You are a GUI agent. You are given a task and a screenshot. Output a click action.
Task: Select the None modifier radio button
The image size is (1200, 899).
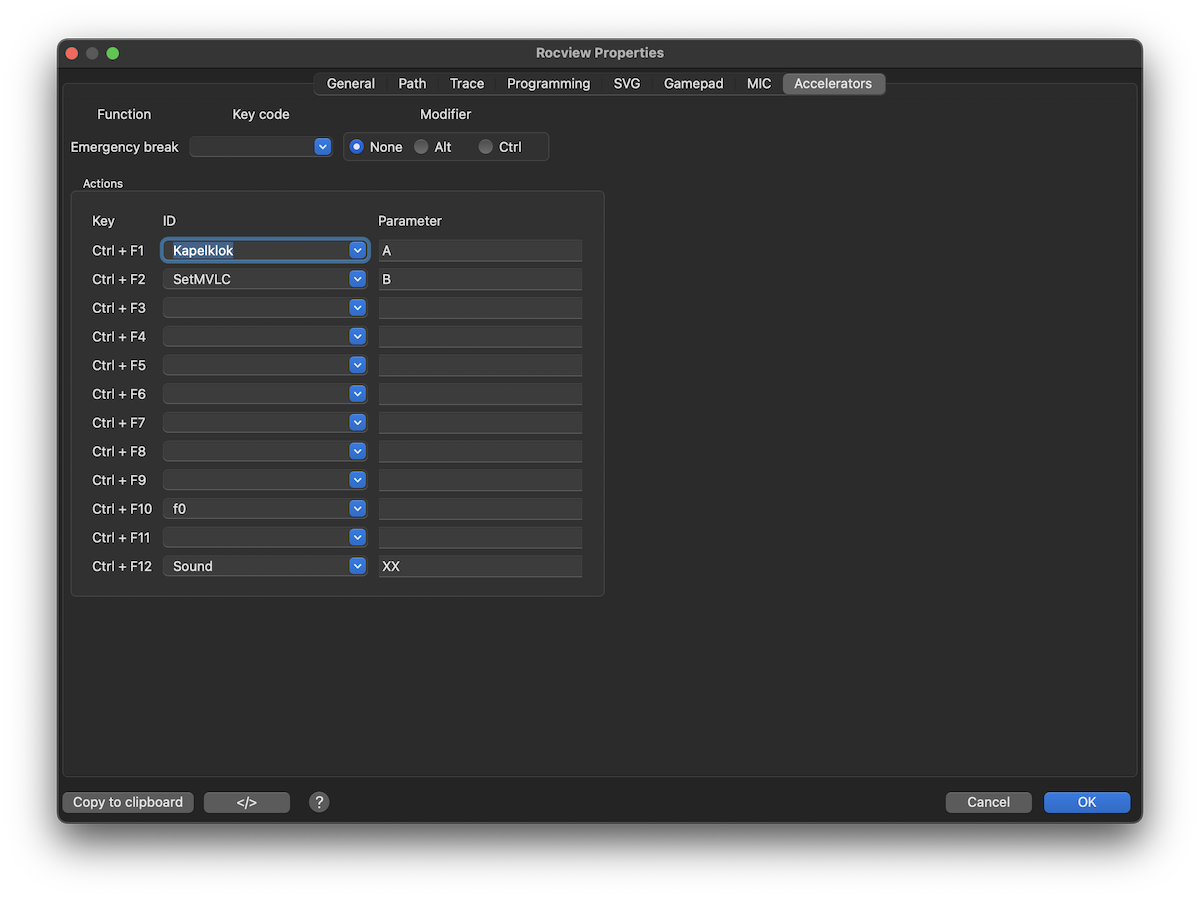point(357,147)
